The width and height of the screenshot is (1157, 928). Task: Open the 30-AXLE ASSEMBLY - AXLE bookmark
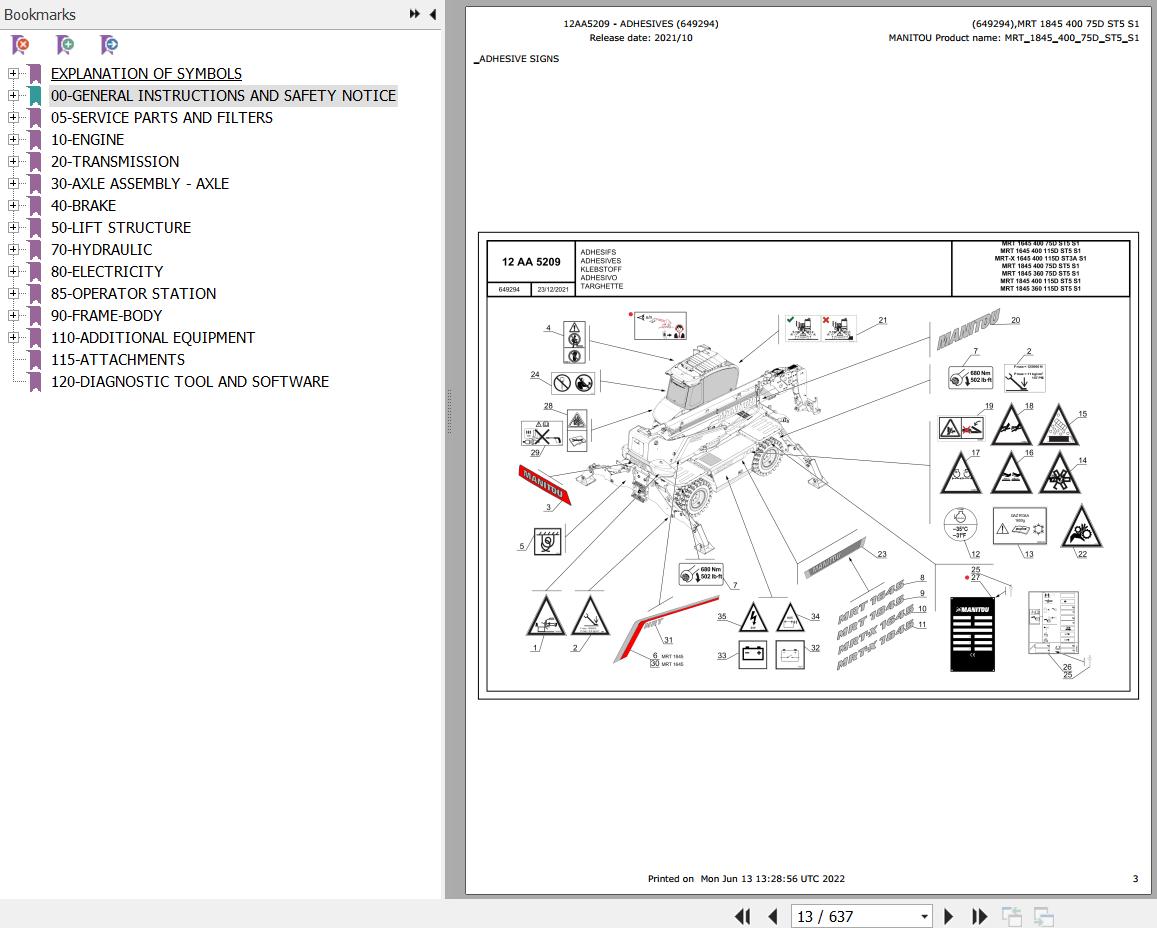139,184
